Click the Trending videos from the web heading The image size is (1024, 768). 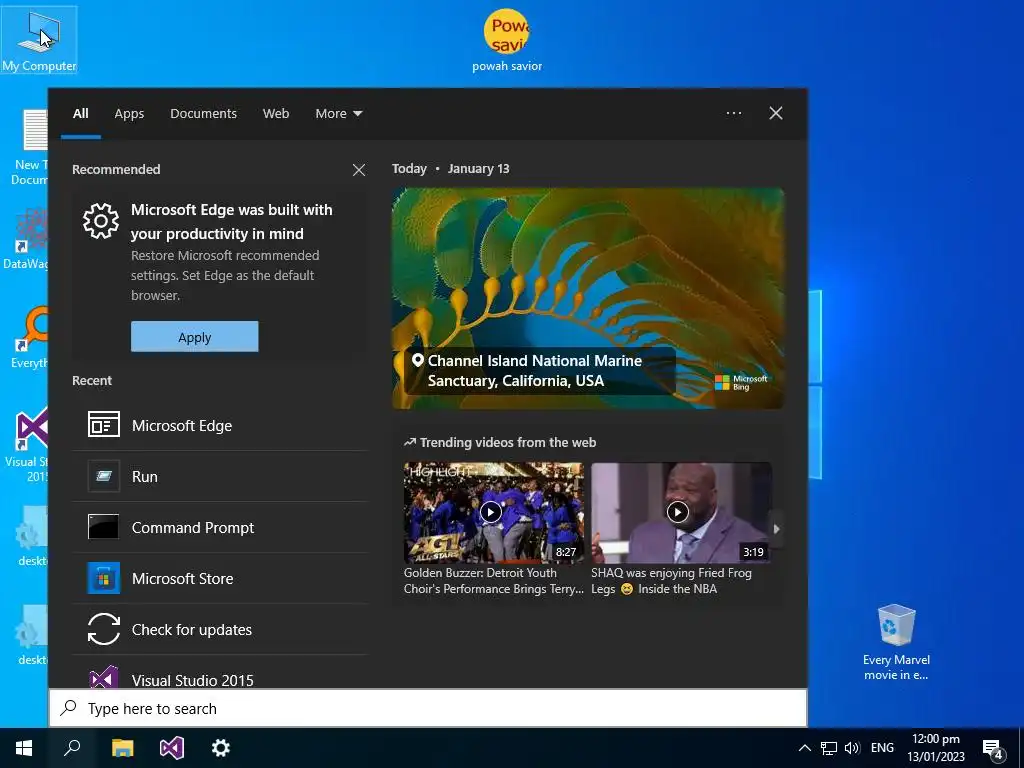500,443
